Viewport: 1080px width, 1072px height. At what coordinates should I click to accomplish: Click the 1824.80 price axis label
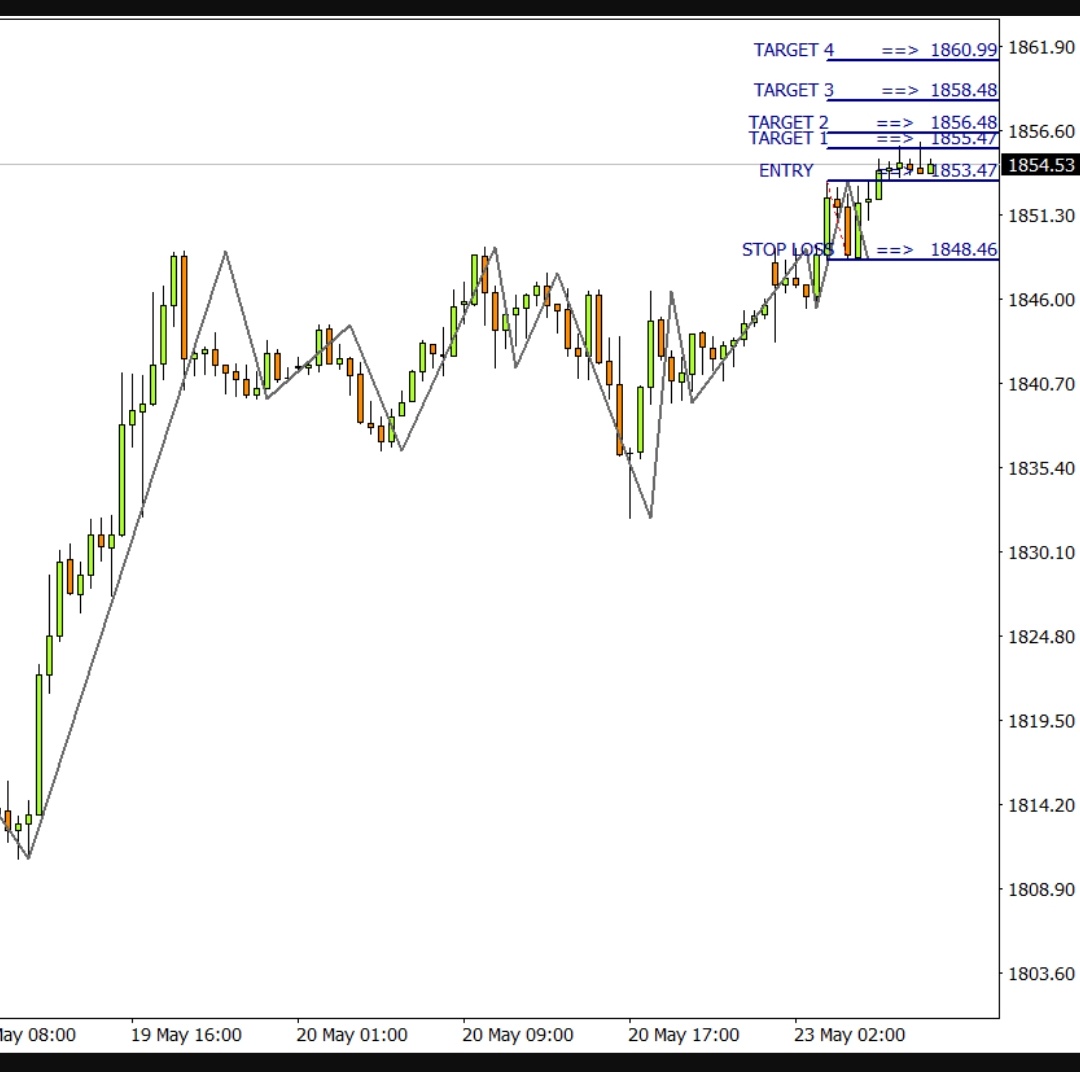coord(1041,637)
